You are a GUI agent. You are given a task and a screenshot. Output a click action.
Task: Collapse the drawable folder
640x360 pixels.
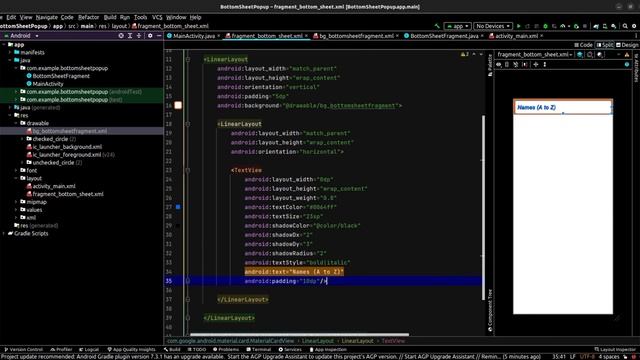[16, 123]
